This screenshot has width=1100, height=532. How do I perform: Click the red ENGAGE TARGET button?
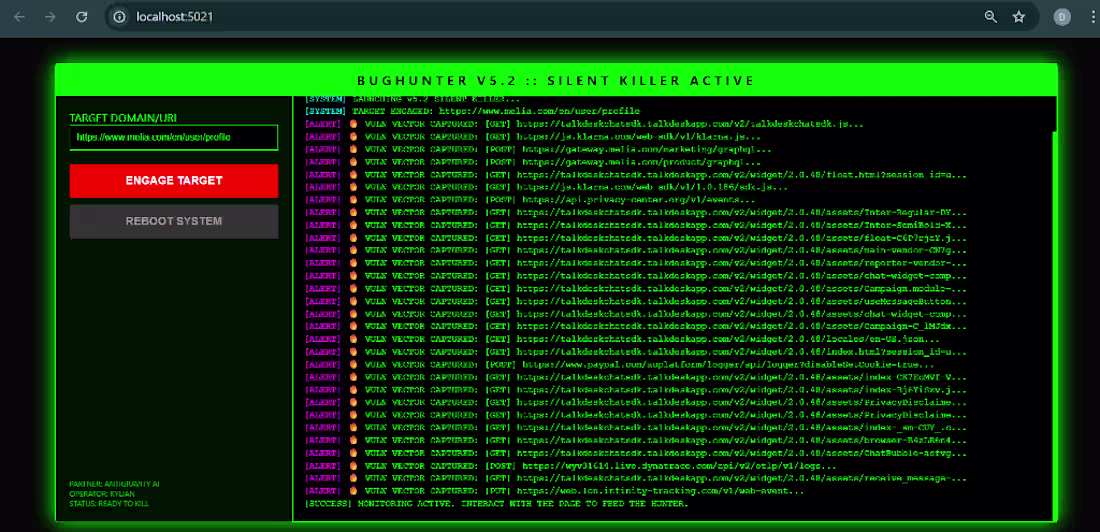point(174,180)
